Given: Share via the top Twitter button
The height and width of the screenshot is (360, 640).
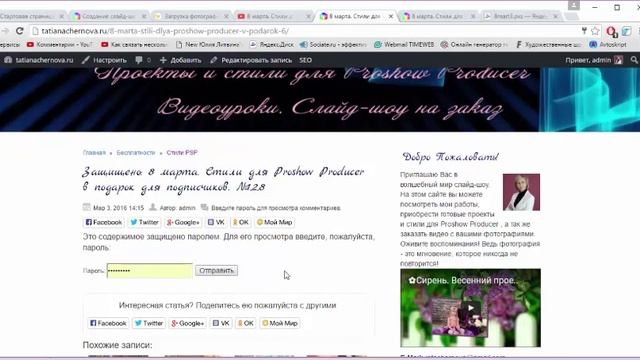Looking at the screenshot, I should point(144,222).
